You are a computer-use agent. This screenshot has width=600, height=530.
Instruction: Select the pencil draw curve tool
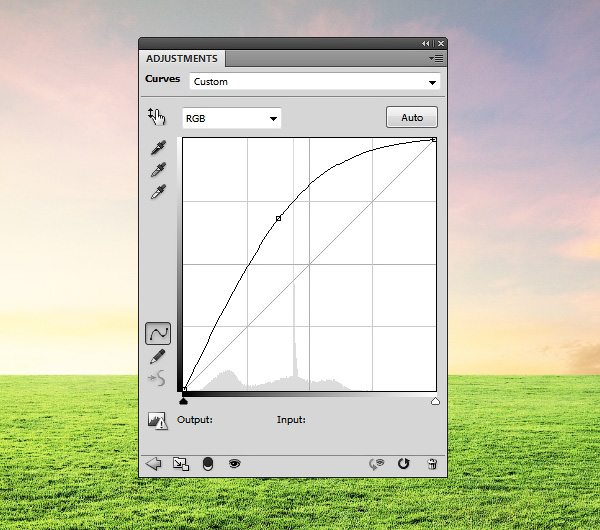157,356
